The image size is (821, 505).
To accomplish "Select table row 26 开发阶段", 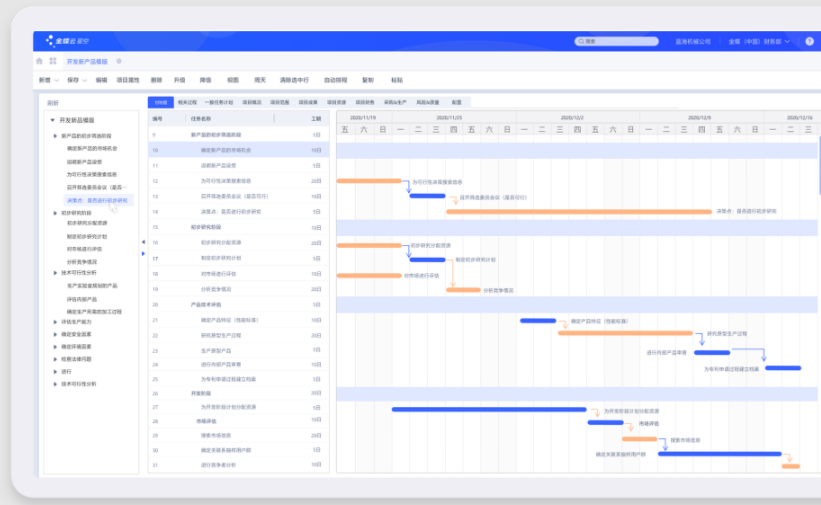I will [239, 393].
